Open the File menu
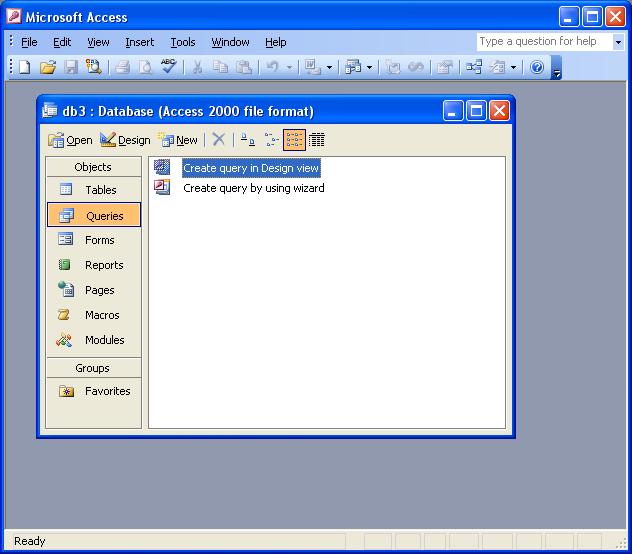 coord(29,42)
